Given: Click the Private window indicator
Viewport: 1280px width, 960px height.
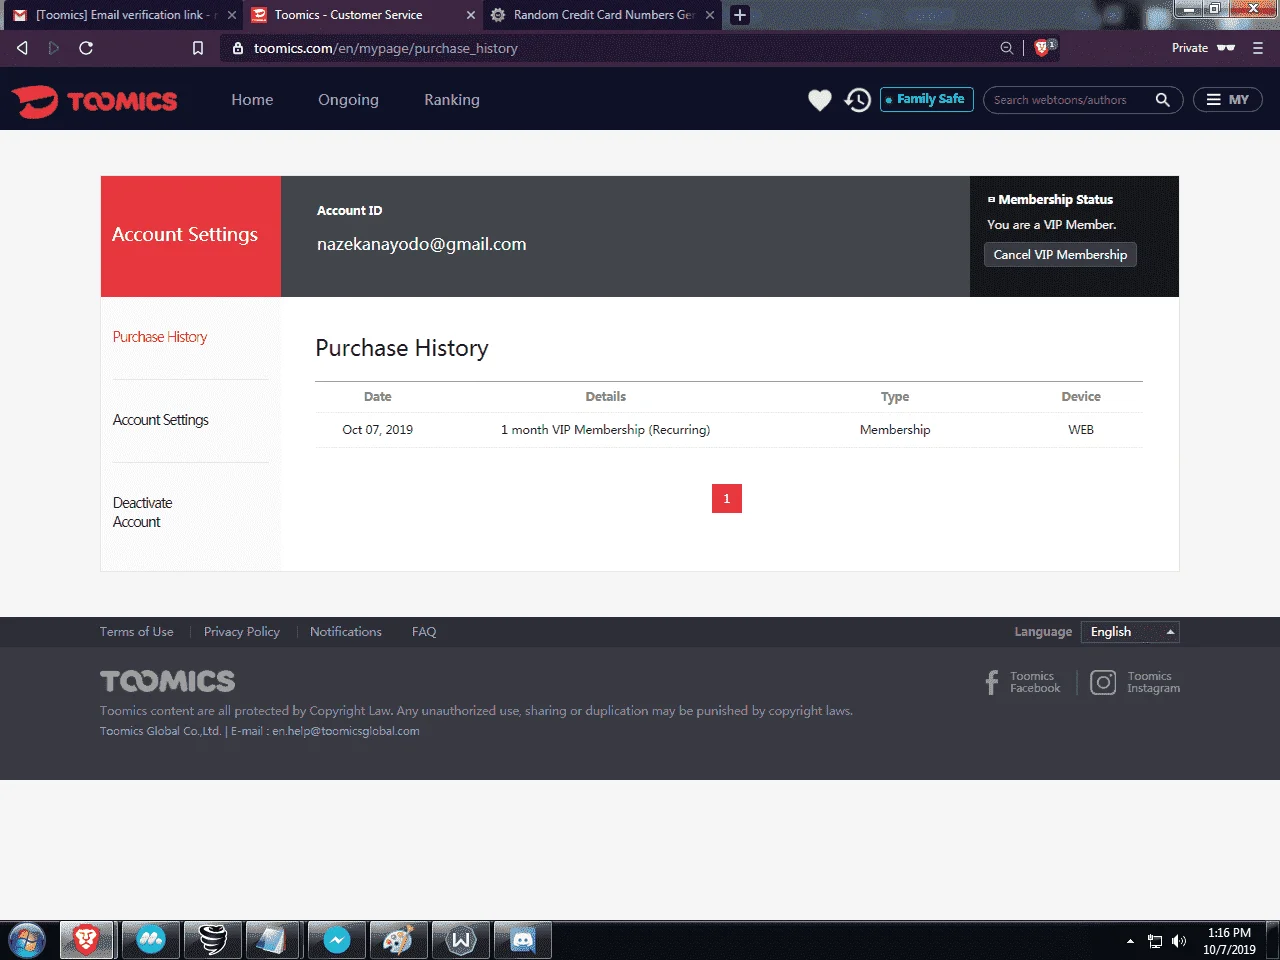Looking at the screenshot, I should pos(1204,48).
